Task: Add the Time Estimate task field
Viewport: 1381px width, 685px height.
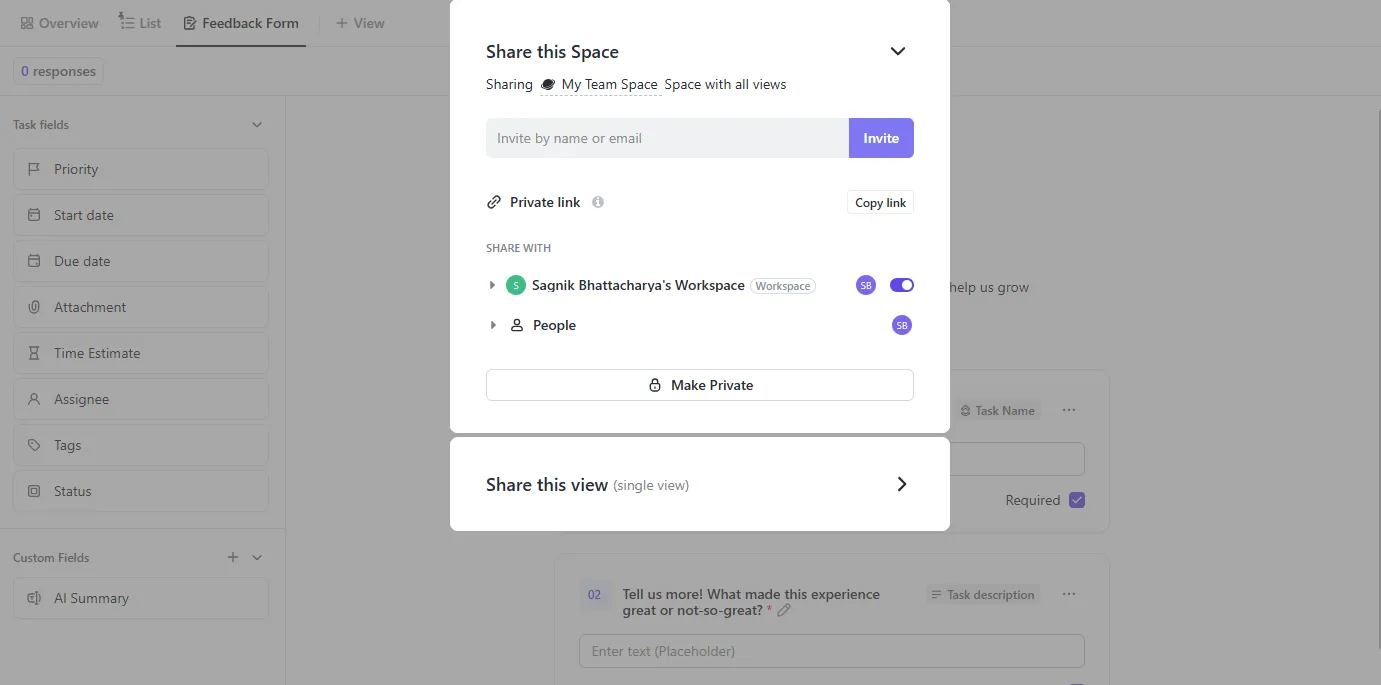Action: point(141,353)
